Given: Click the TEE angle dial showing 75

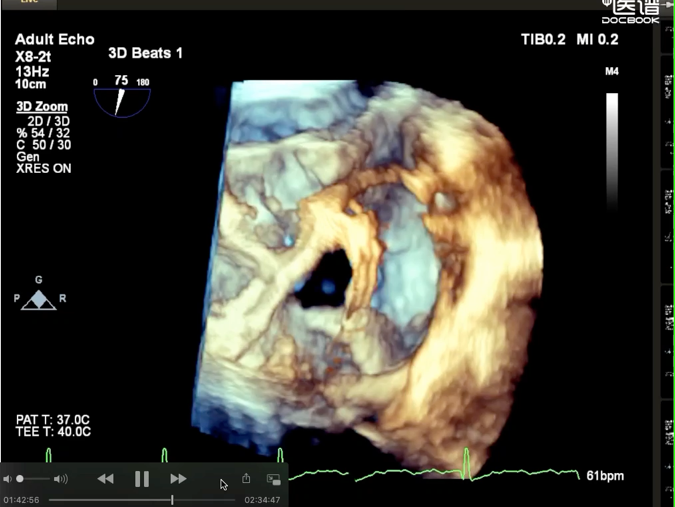Looking at the screenshot, I should coord(121,98).
